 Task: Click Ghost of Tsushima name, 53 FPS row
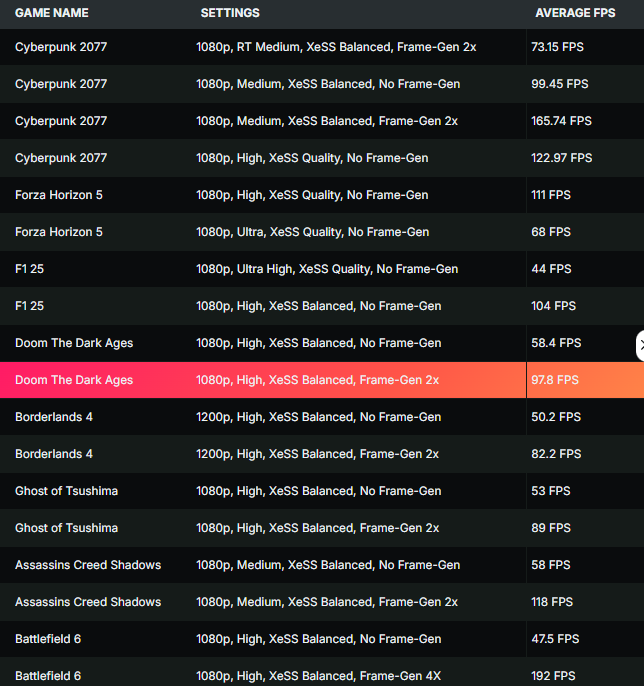tap(66, 491)
